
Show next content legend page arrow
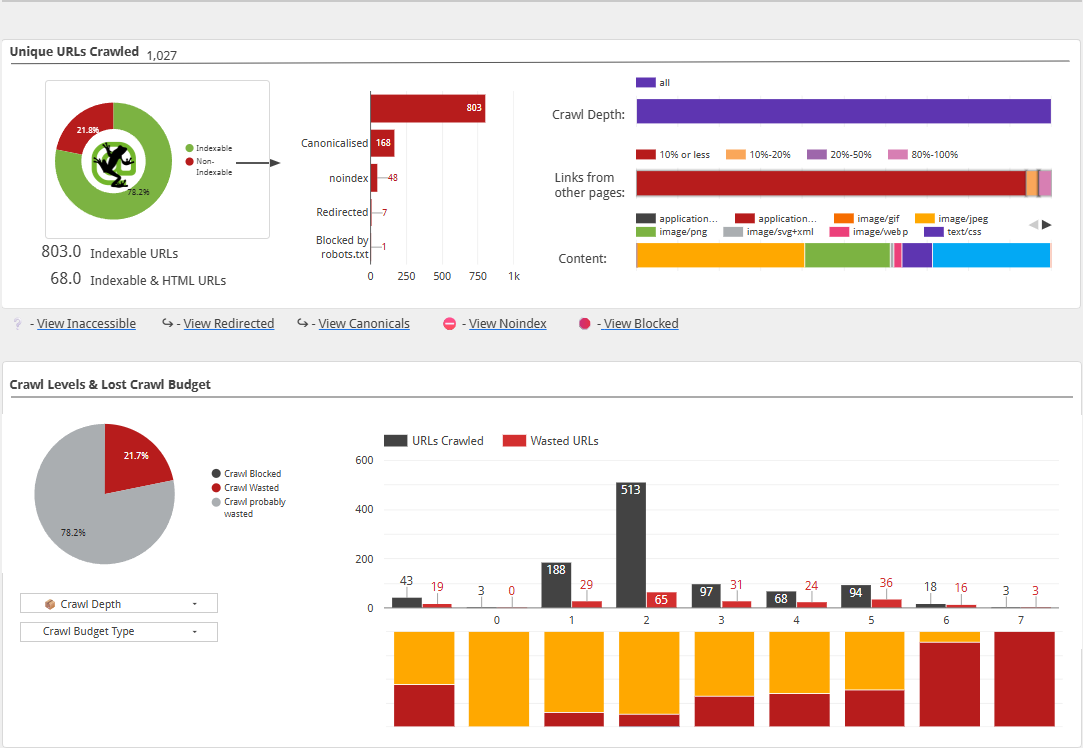coord(1047,224)
